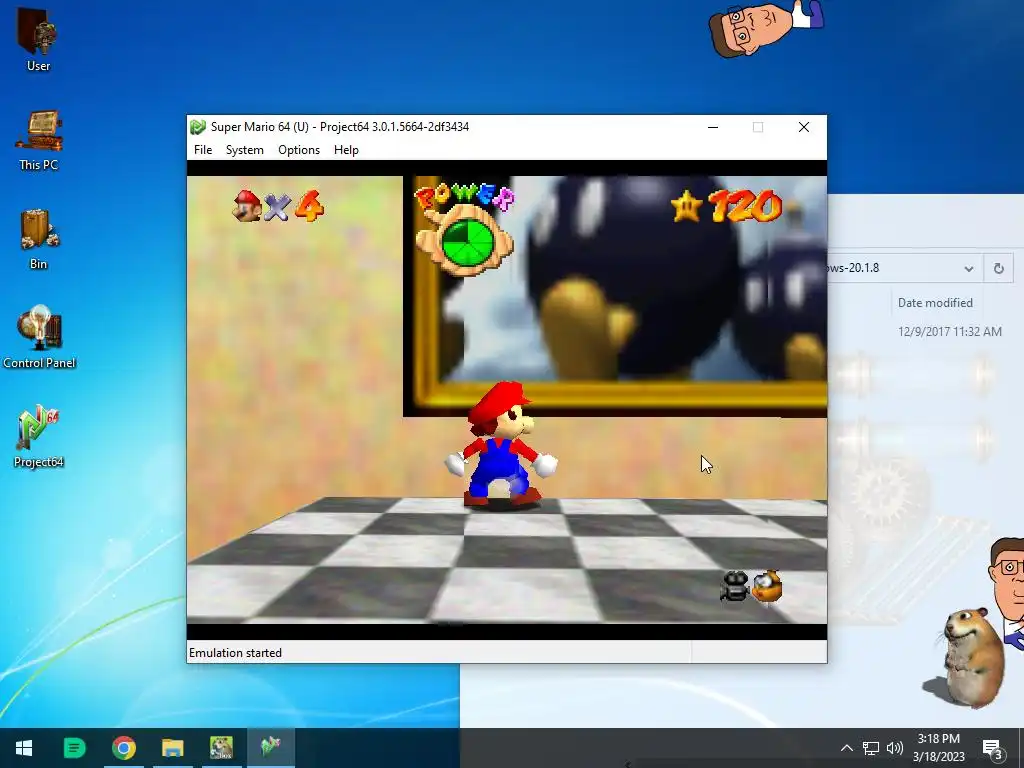Click the 12/9/2017 11:32 AM date entry
This screenshot has height=768, width=1024.
(950, 331)
